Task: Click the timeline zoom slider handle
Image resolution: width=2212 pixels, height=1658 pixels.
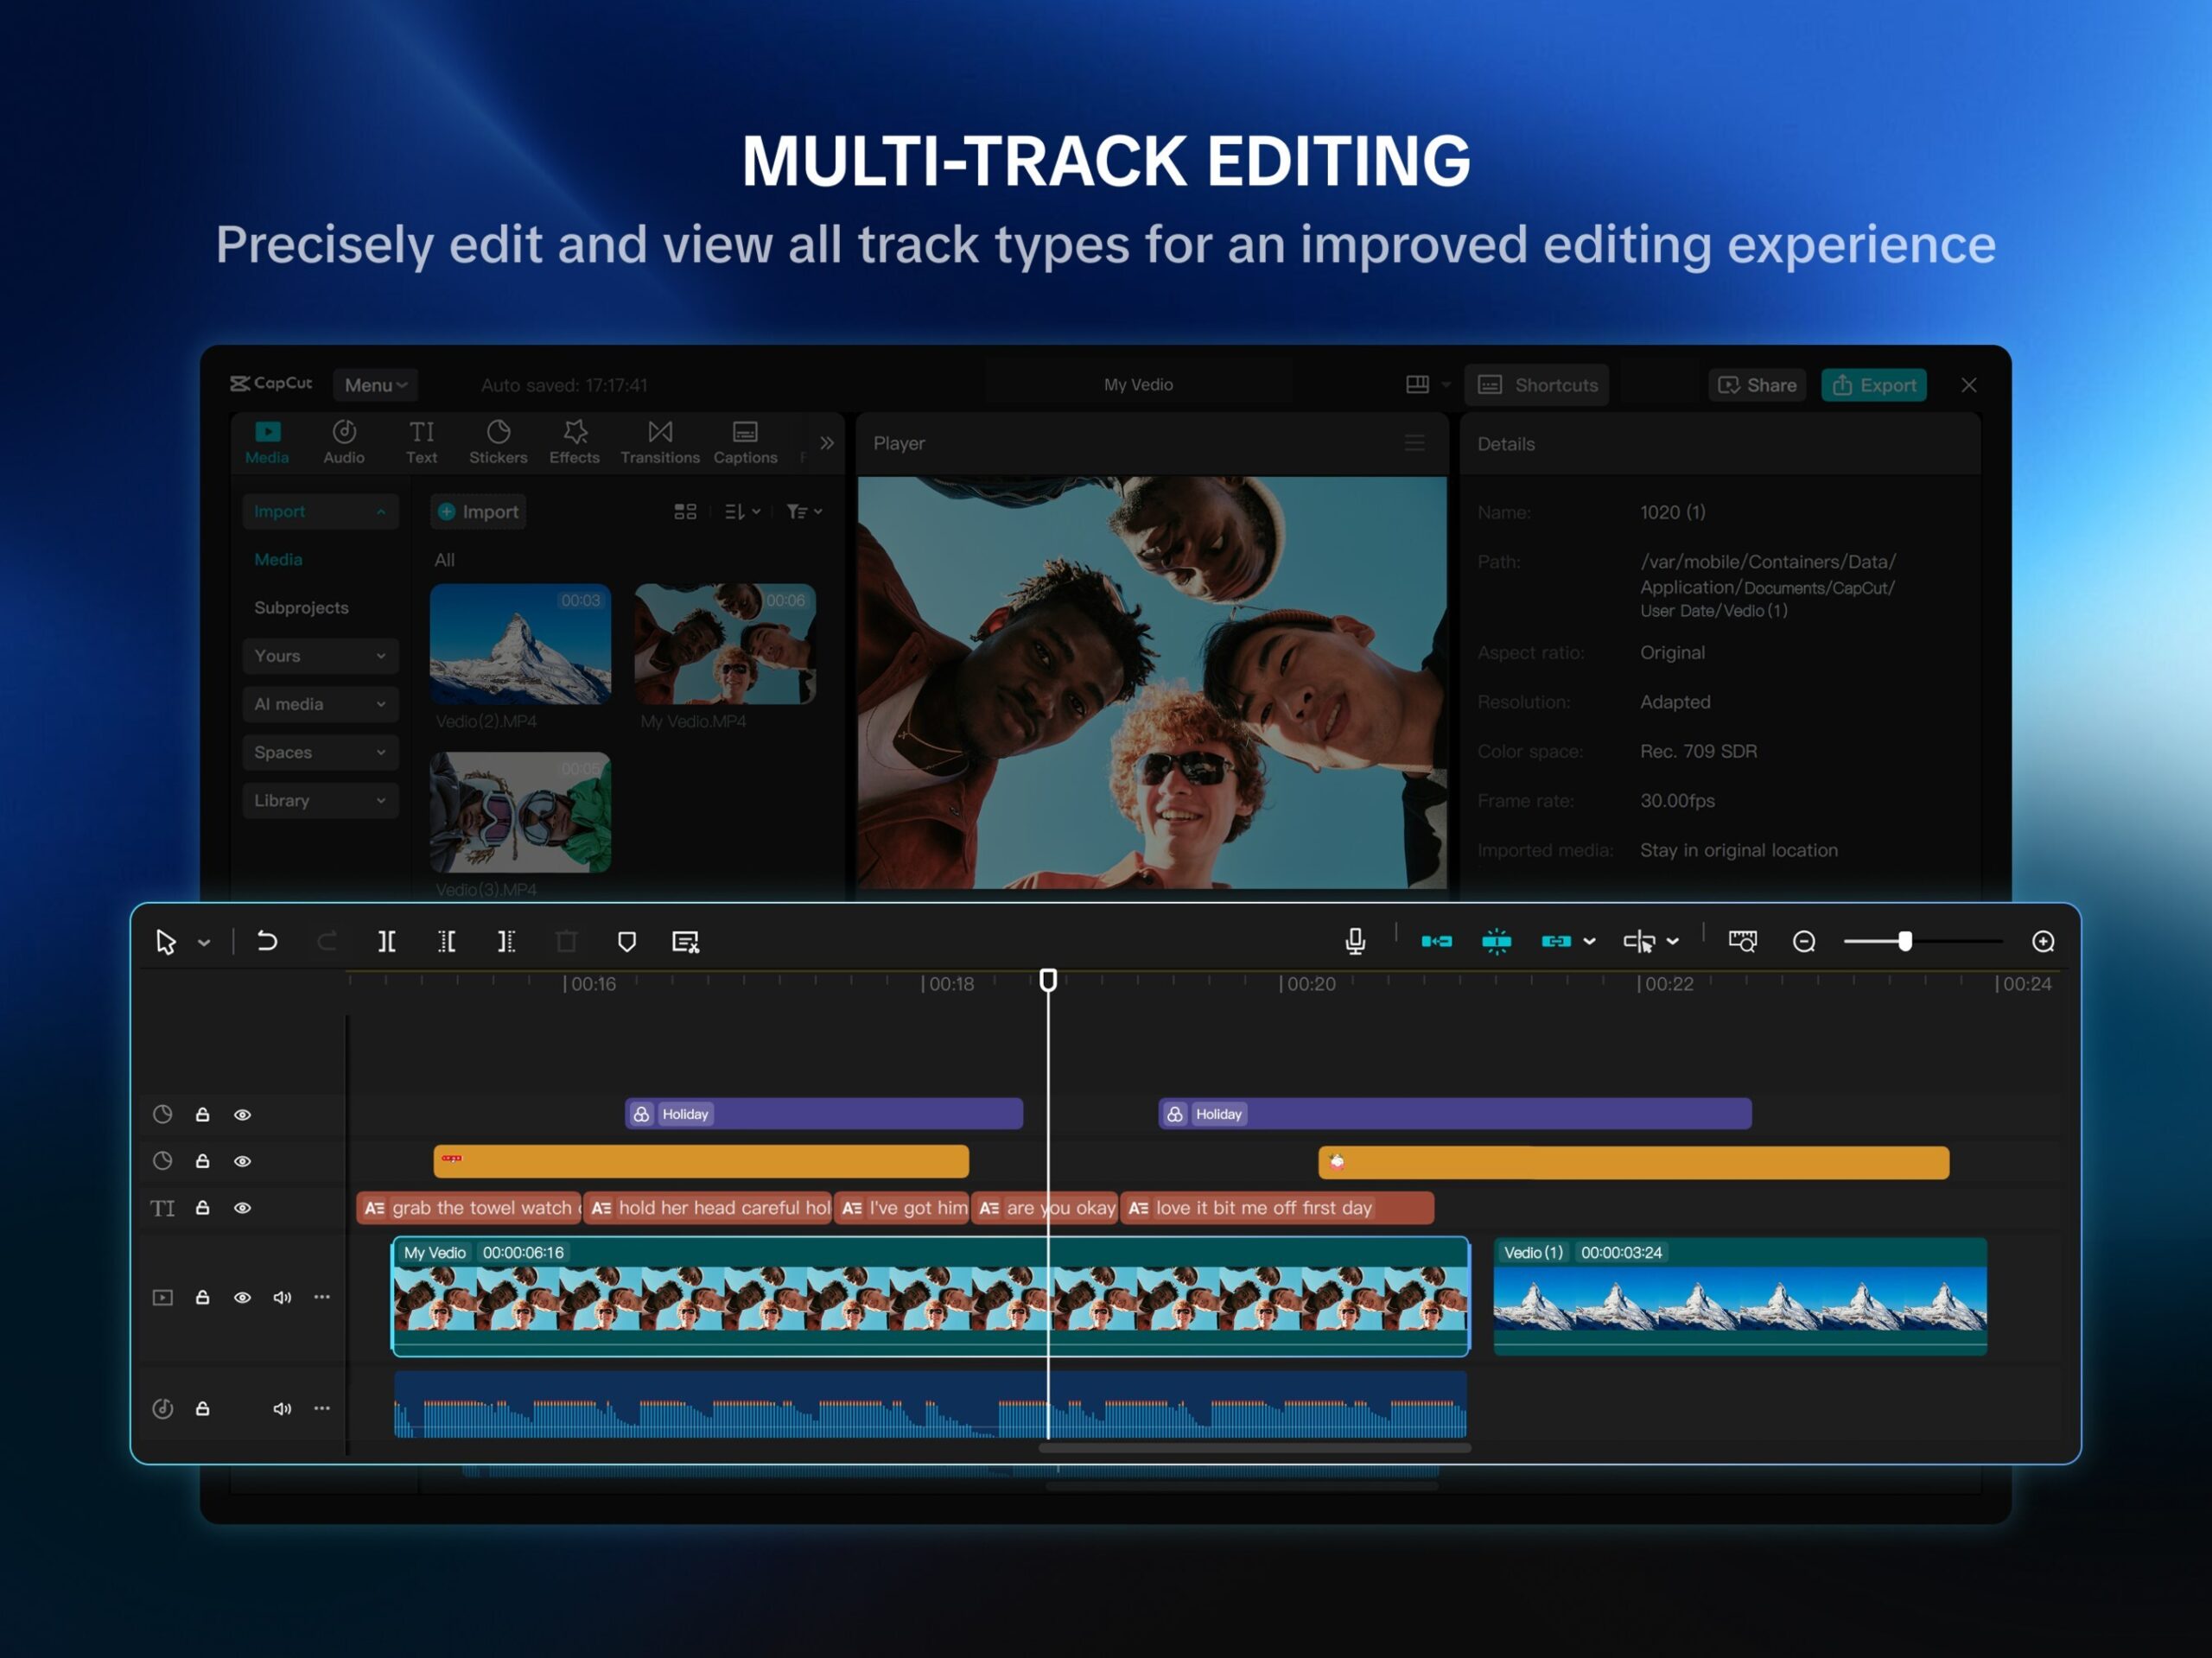Action: [1905, 941]
